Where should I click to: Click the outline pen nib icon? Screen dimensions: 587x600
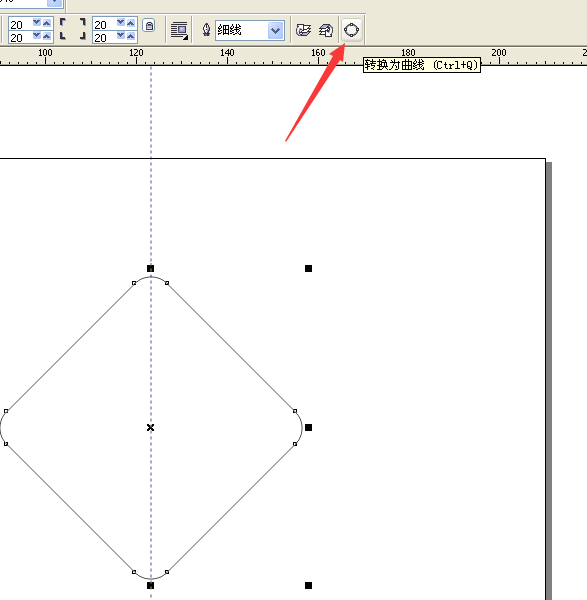click(x=206, y=30)
